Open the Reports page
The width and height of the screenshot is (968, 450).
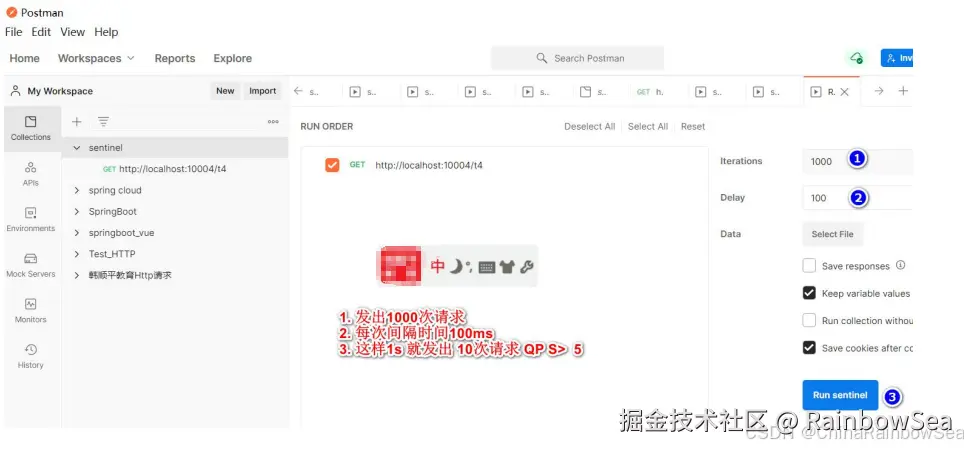click(x=175, y=58)
